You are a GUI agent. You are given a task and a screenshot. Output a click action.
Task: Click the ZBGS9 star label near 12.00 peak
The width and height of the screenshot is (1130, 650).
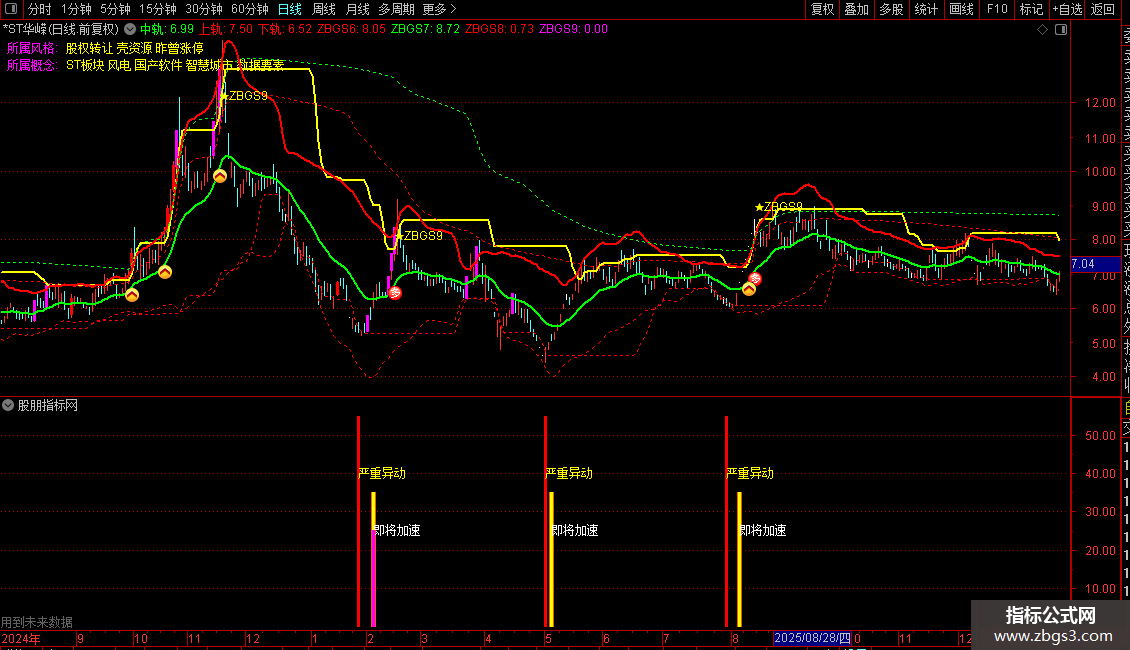[x=244, y=95]
